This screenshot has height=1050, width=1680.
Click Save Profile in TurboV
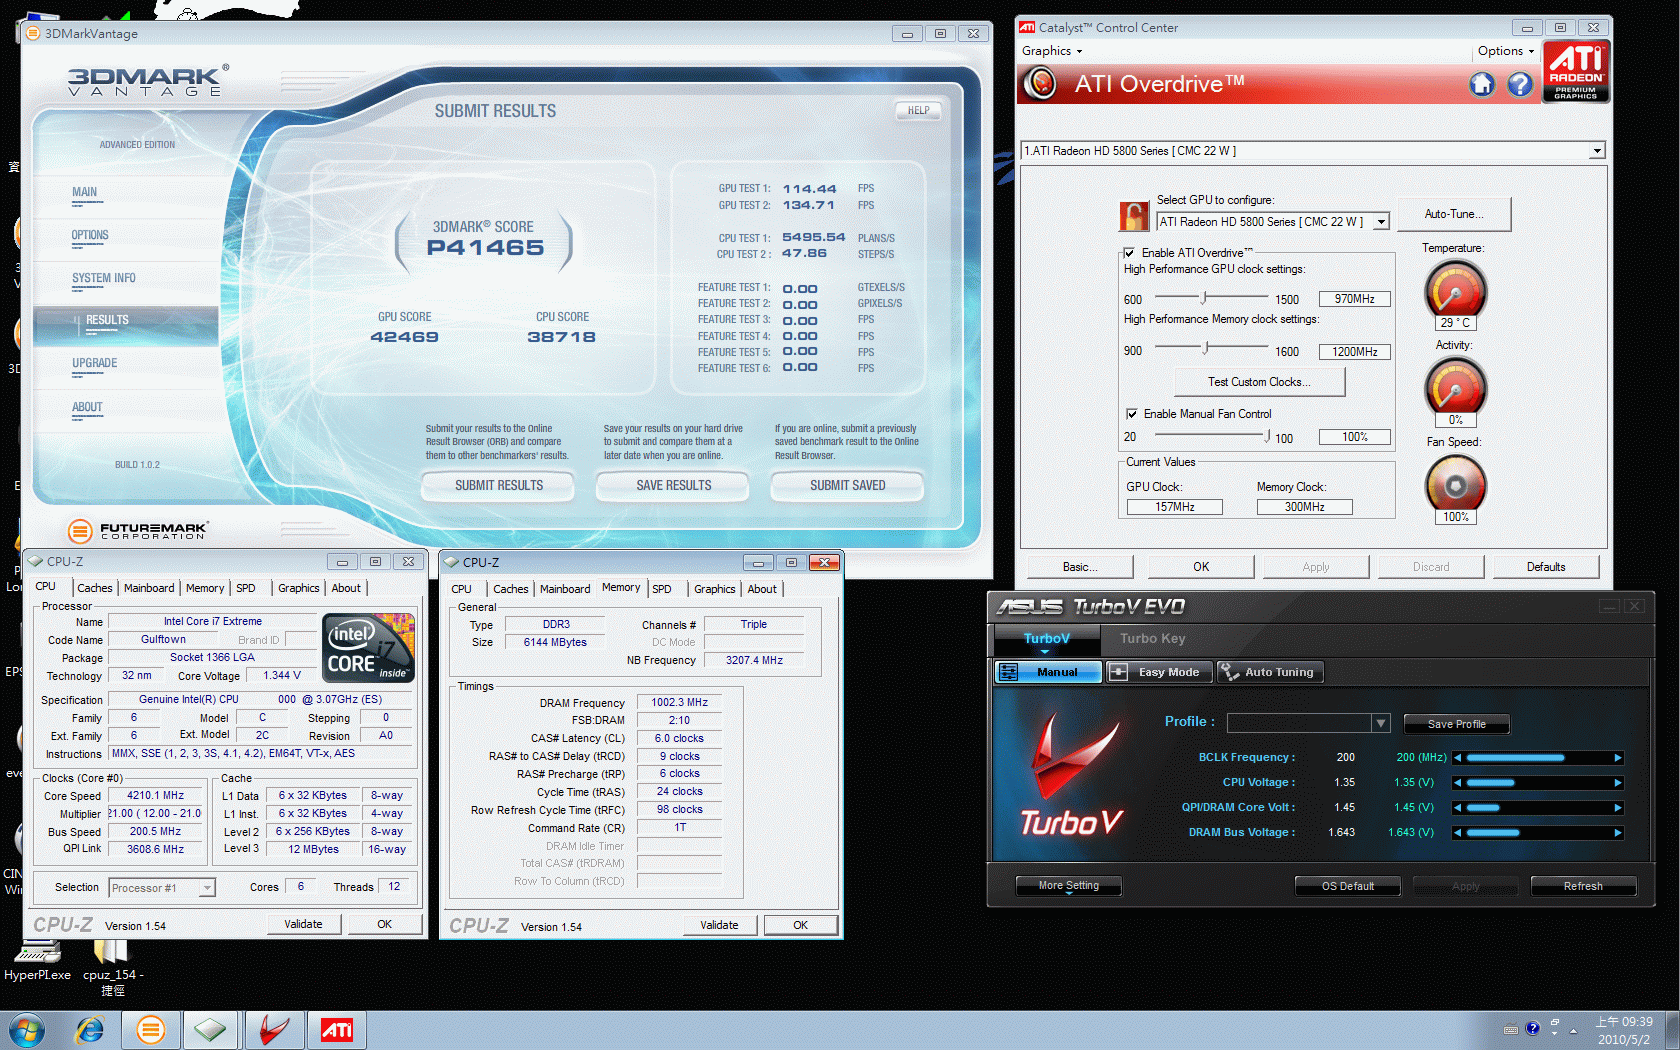pyautogui.click(x=1456, y=724)
